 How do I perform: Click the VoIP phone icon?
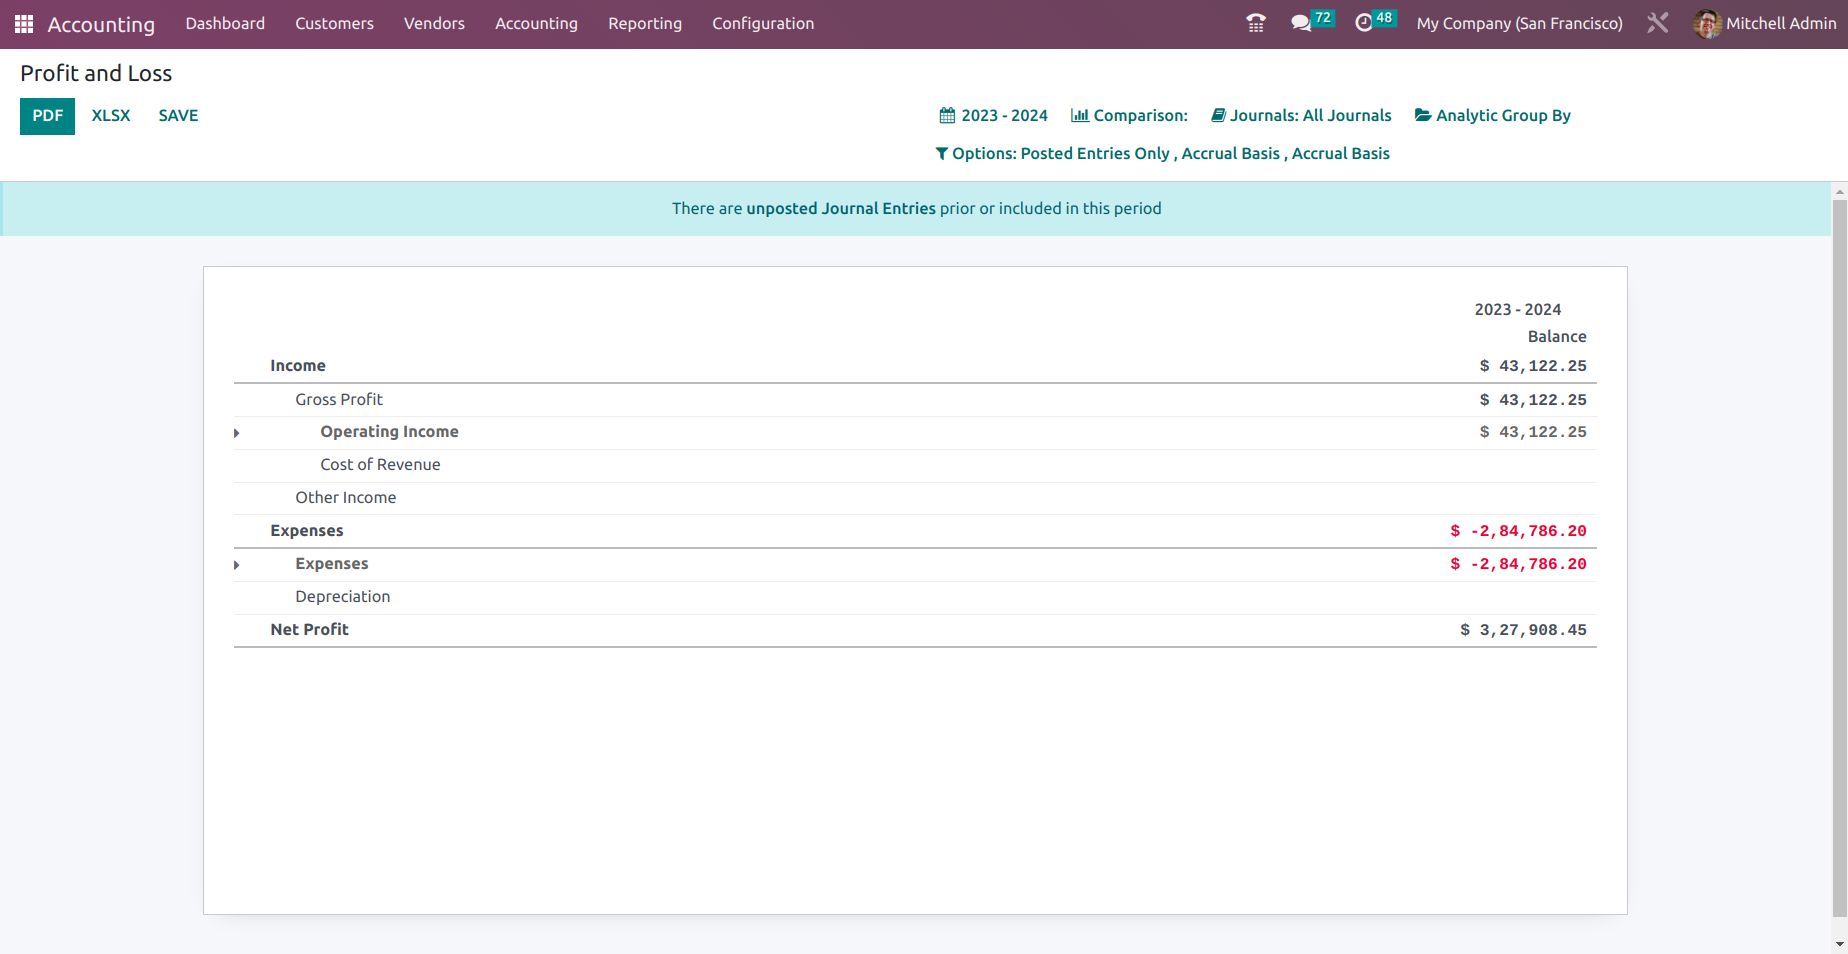click(x=1256, y=23)
